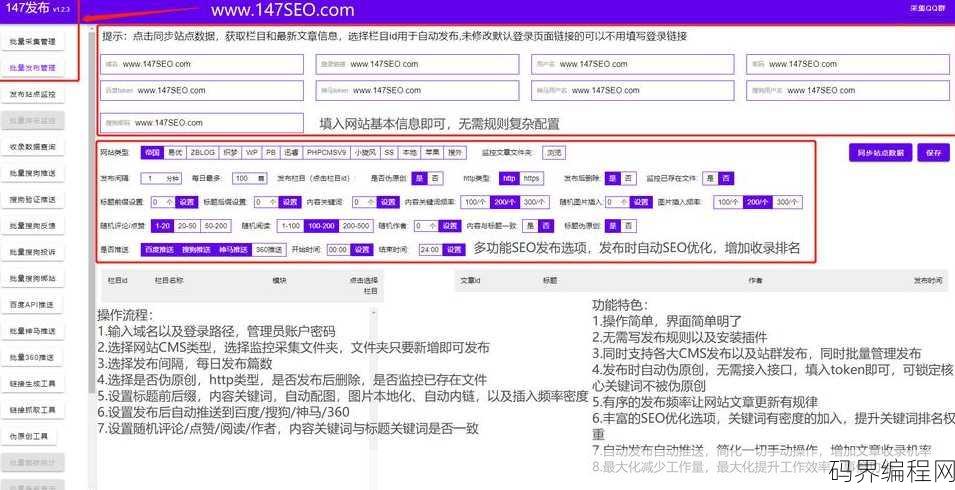Select 苹果 as website type

431,153
